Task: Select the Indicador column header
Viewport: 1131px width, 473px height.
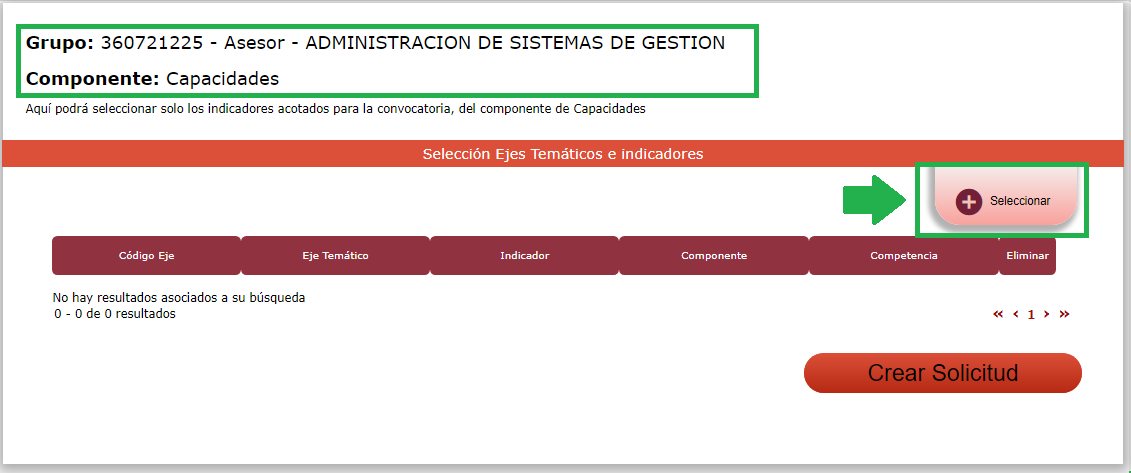Action: [524, 256]
